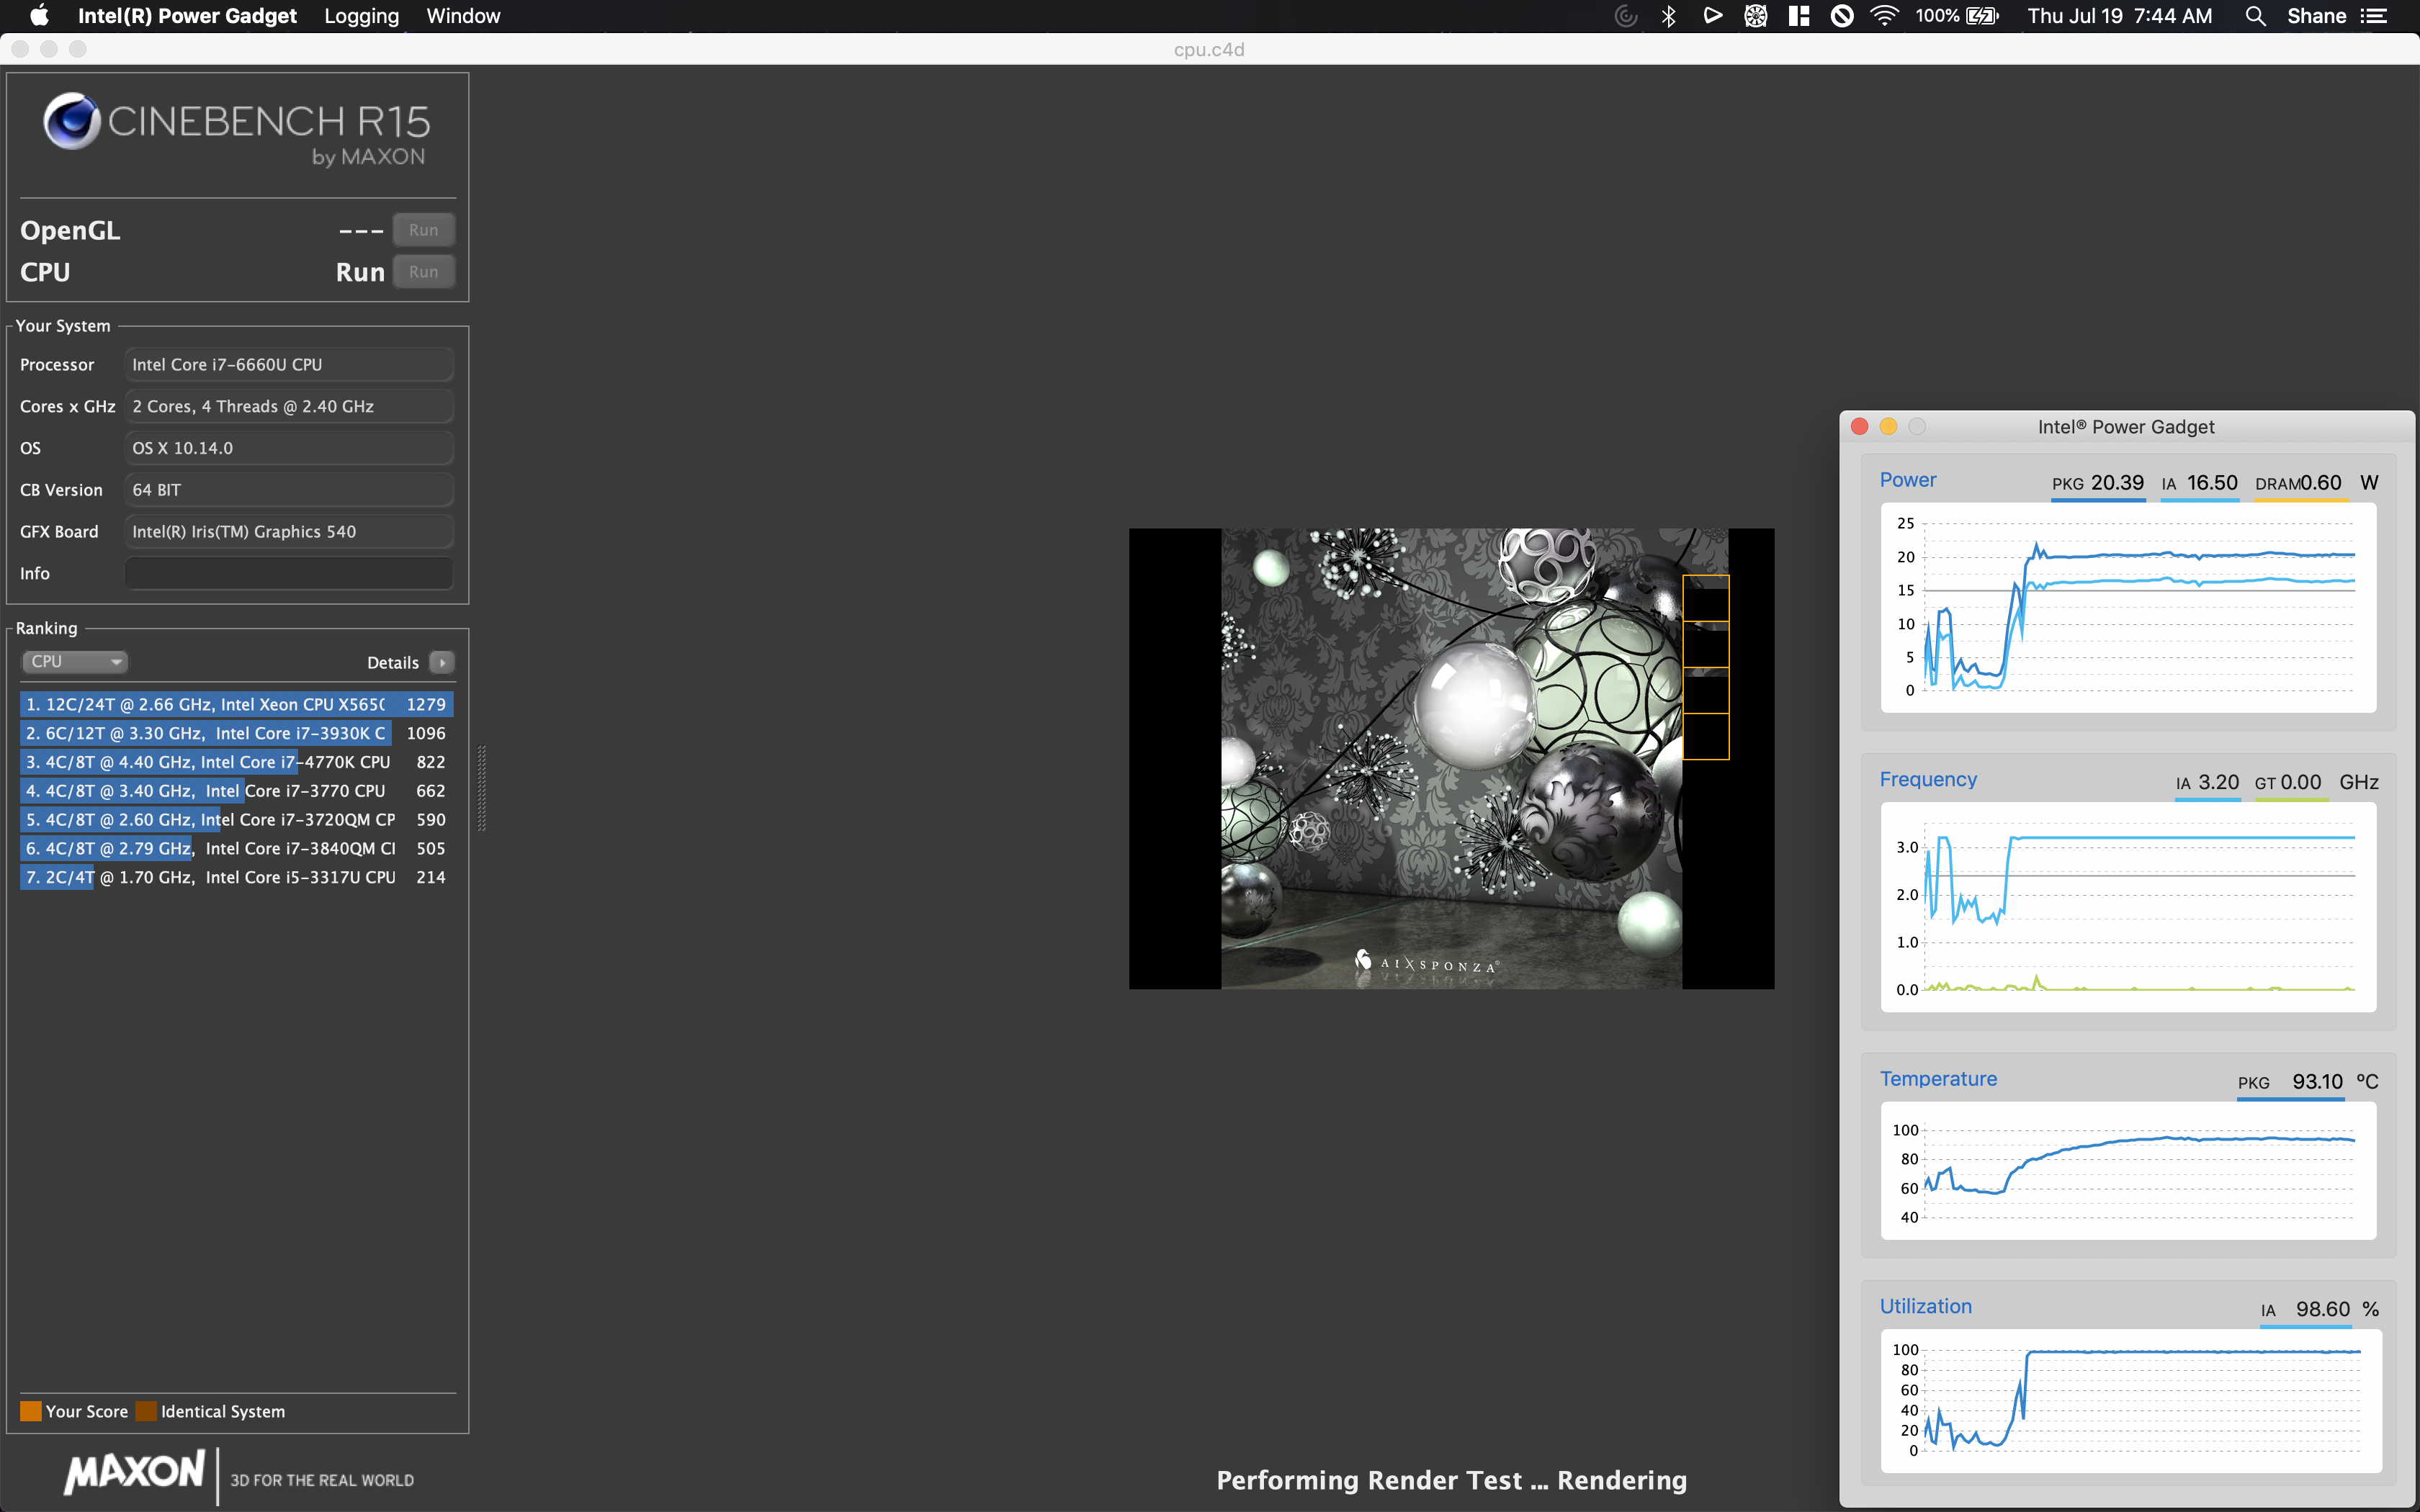This screenshot has width=2420, height=1512.
Task: Run the CPU benchmark test
Action: tap(423, 270)
